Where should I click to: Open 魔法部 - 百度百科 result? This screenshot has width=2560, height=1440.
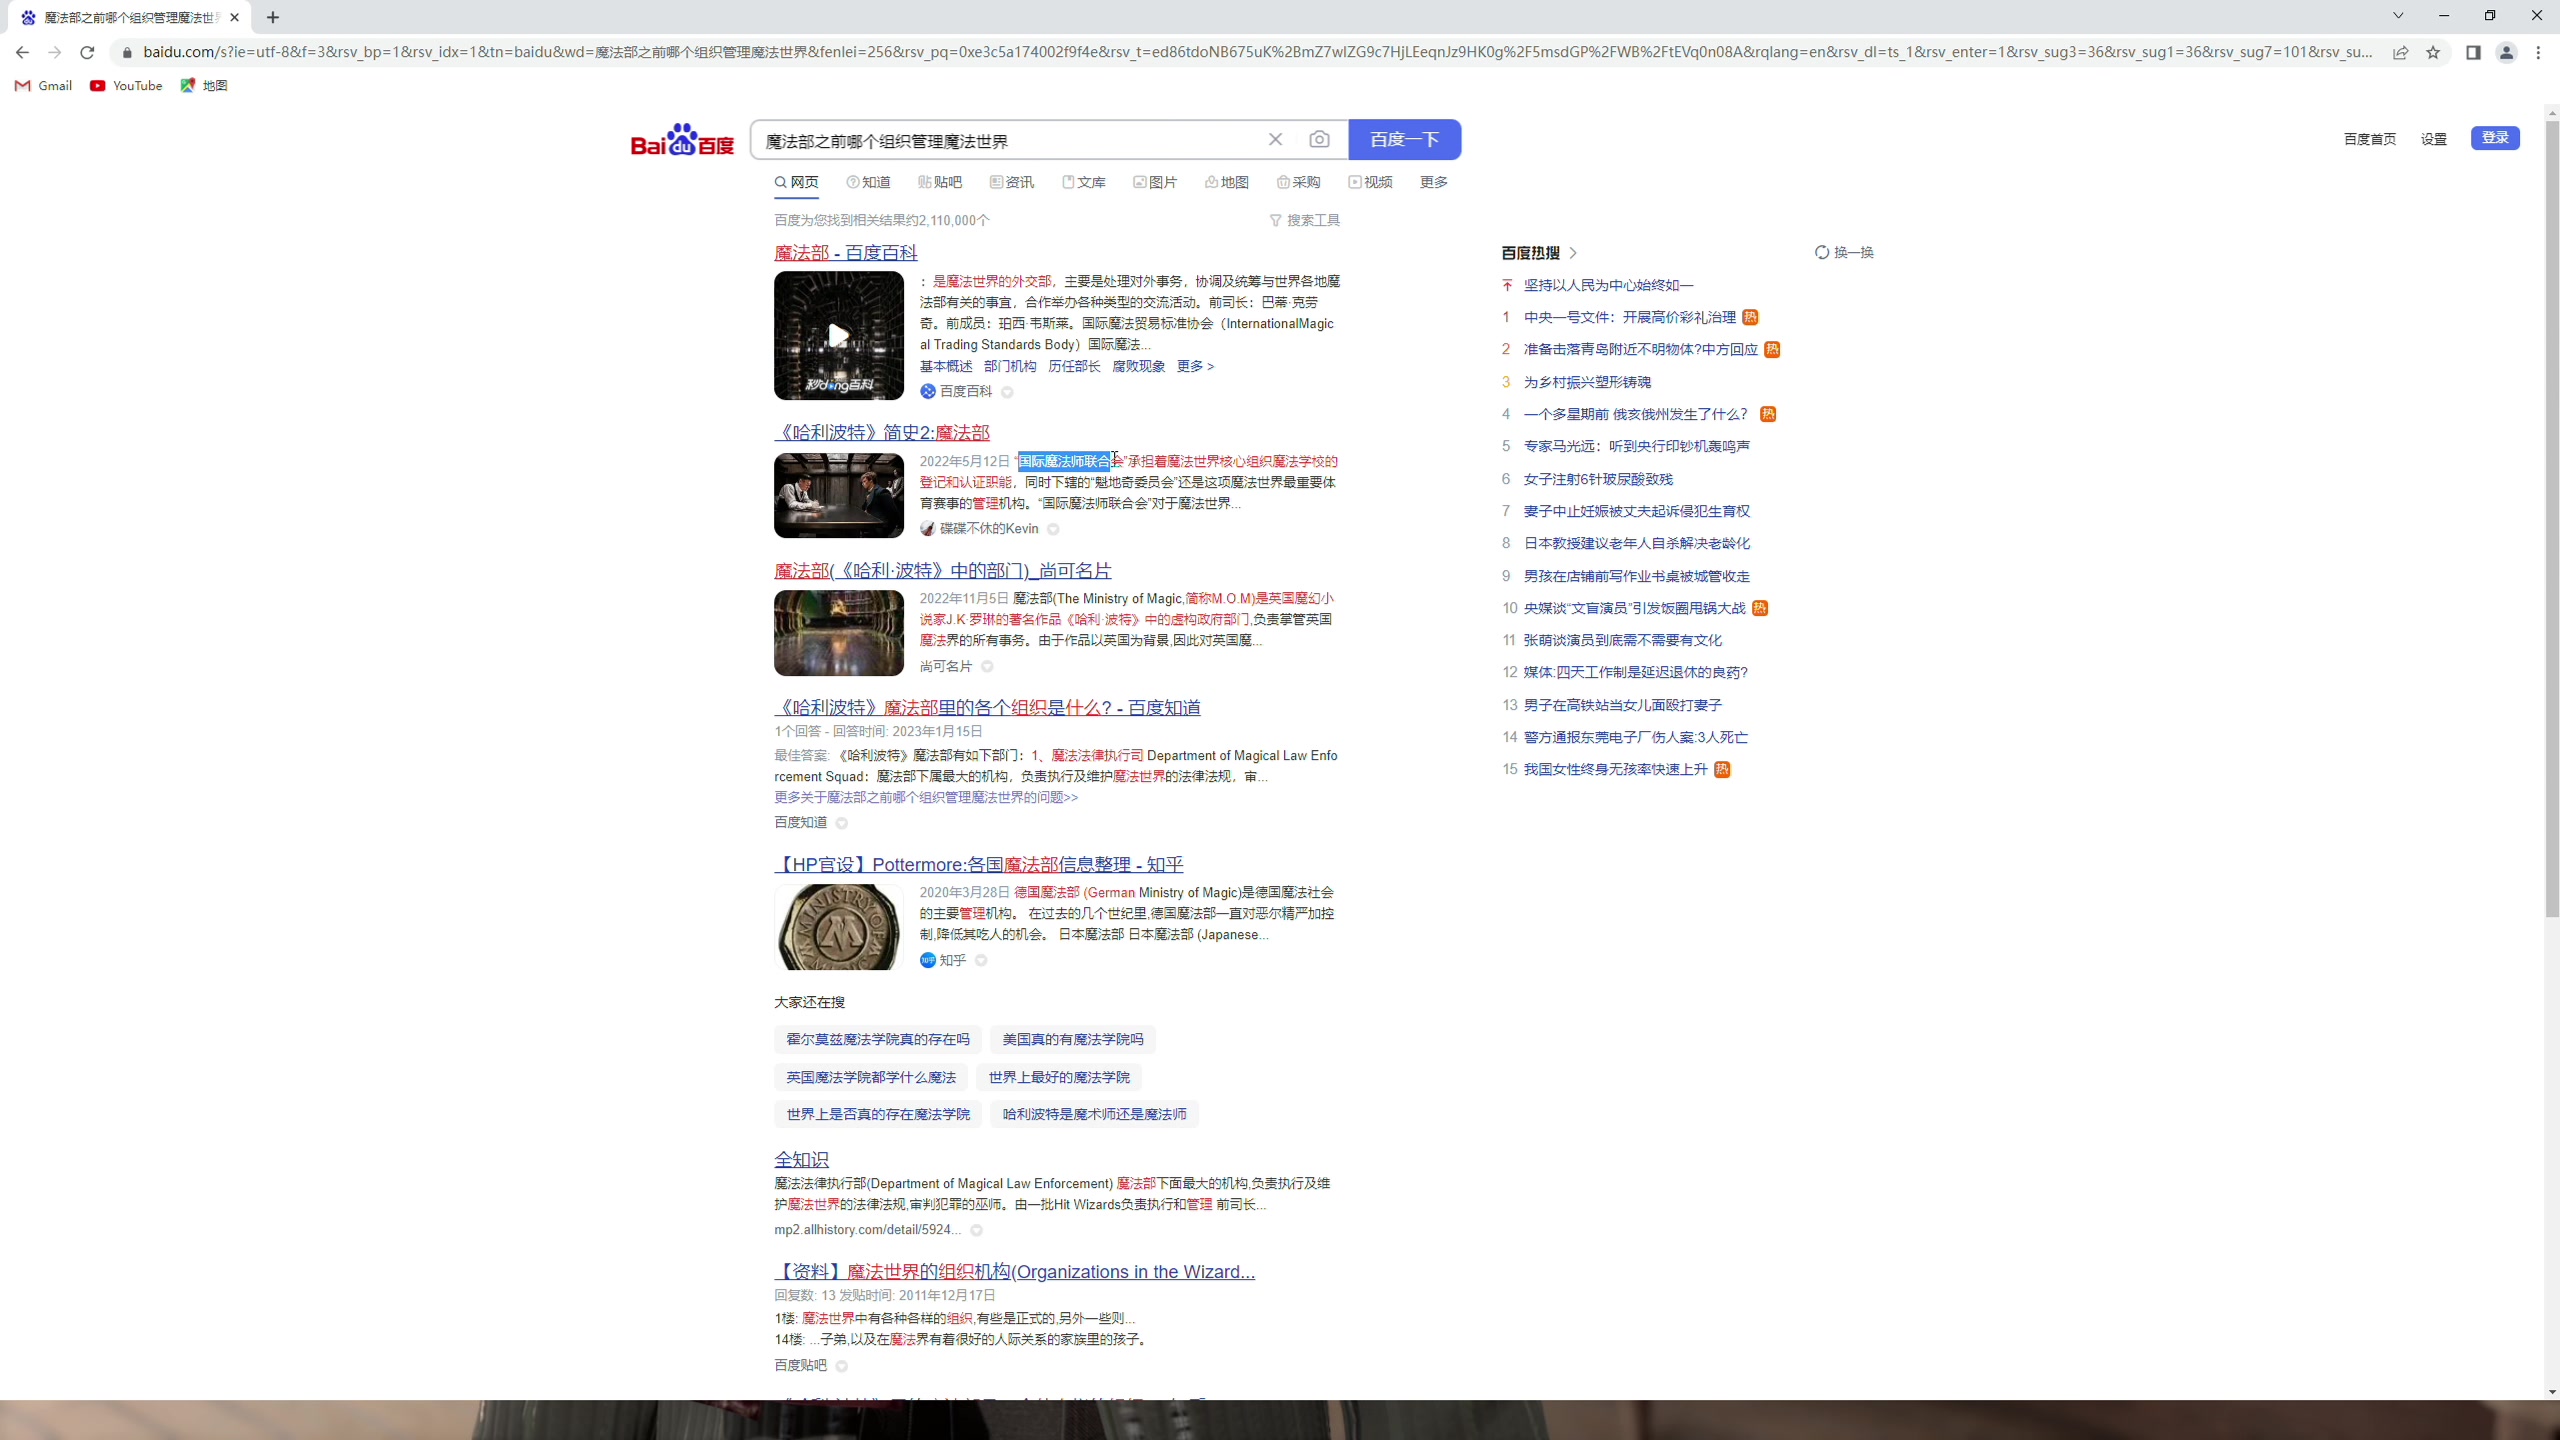pyautogui.click(x=845, y=253)
